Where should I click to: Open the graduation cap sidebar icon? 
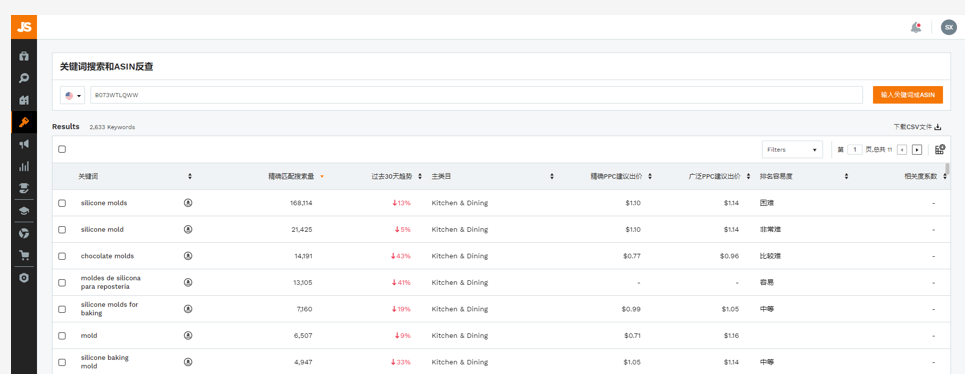tap(24, 211)
